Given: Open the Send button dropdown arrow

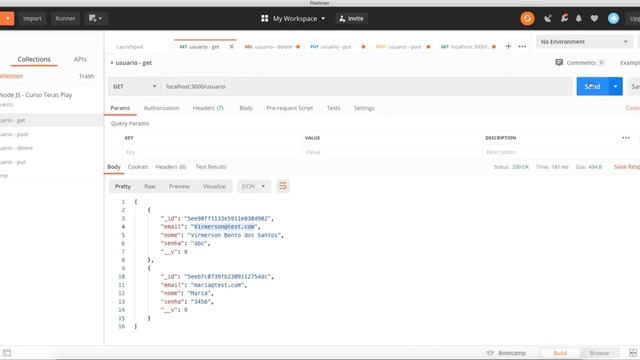Looking at the screenshot, I should (x=615, y=87).
